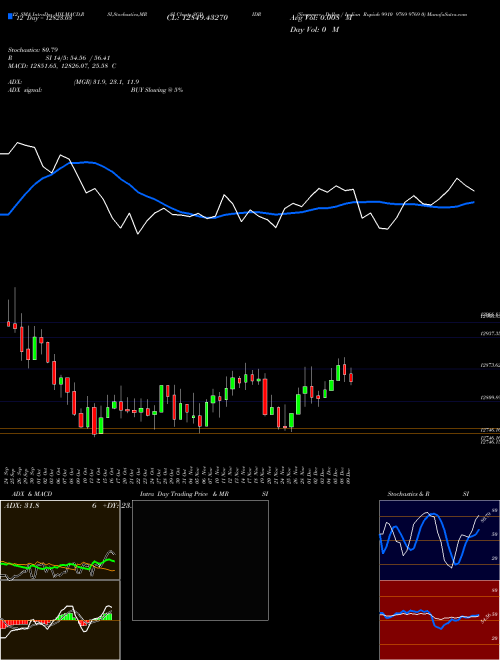Screen dimensions: 500x660
Task: Select the Stochastics: 80.79 value
Action: (33, 50)
